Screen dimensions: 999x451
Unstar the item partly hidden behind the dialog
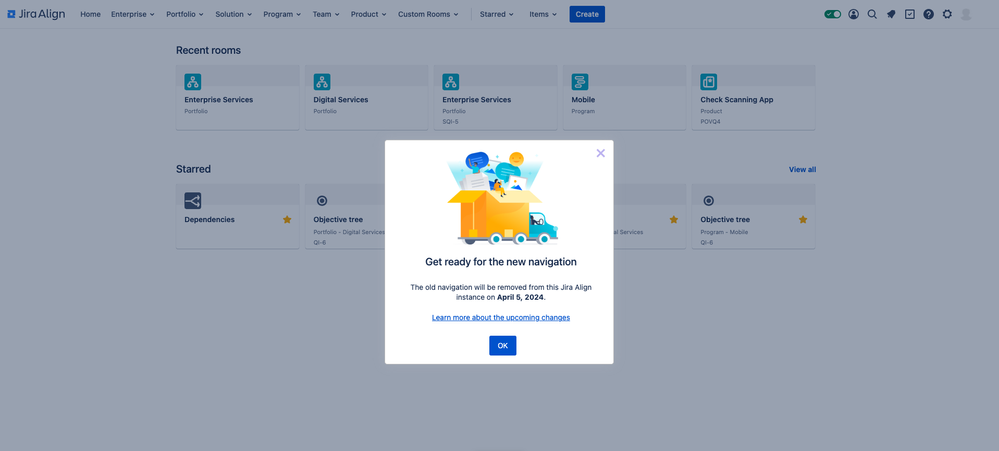coord(673,219)
